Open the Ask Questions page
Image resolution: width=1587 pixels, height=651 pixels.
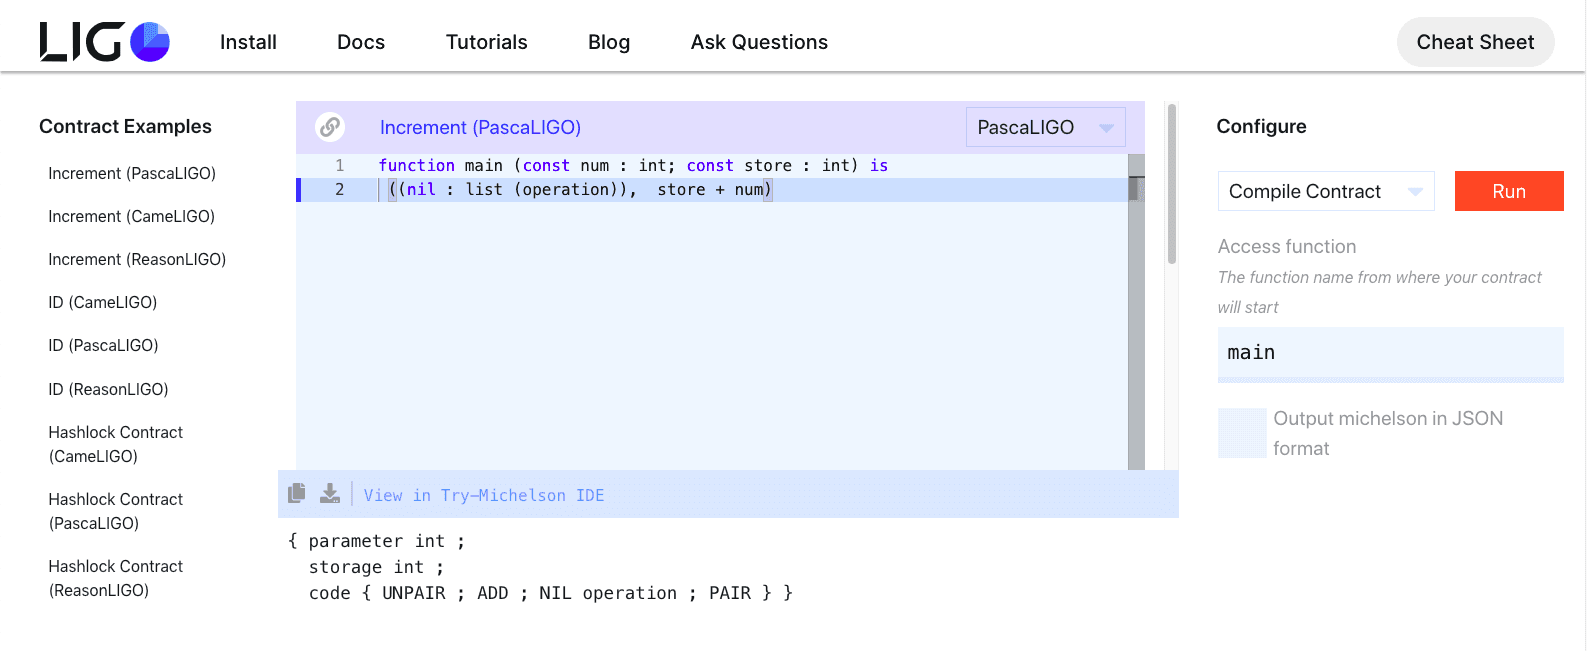pyautogui.click(x=759, y=42)
